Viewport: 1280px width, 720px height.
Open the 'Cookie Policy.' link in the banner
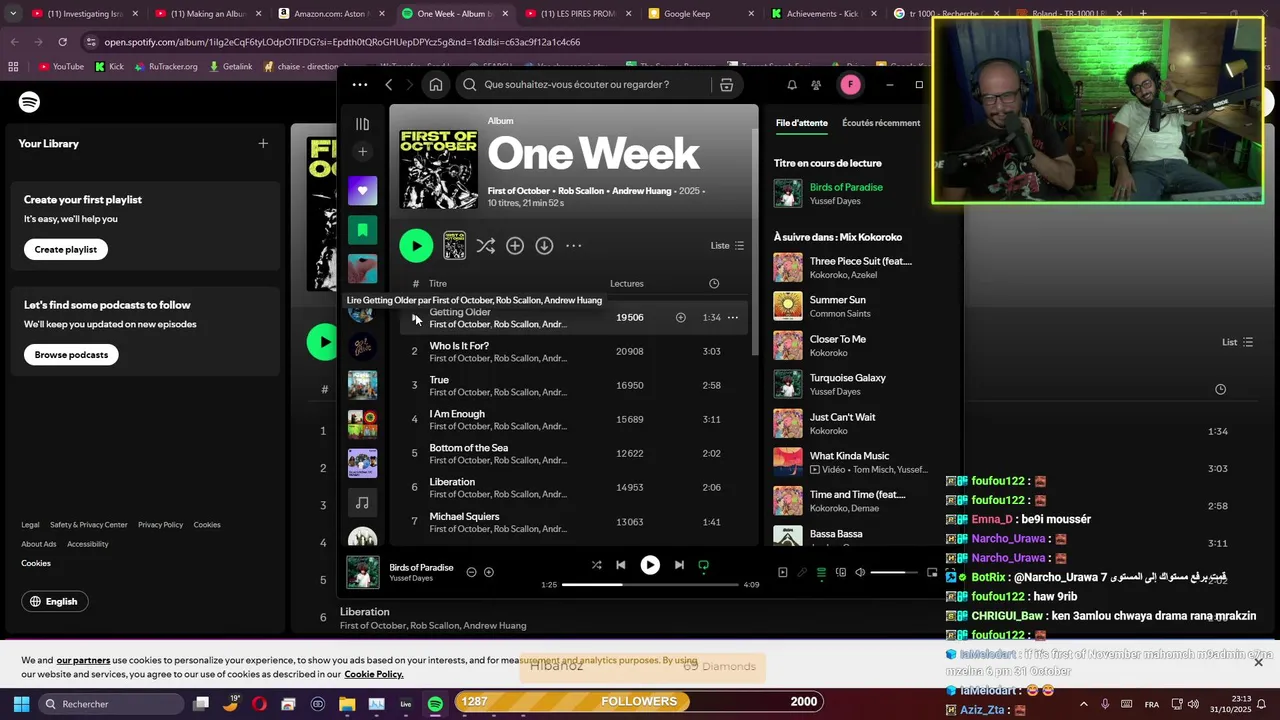click(x=373, y=674)
